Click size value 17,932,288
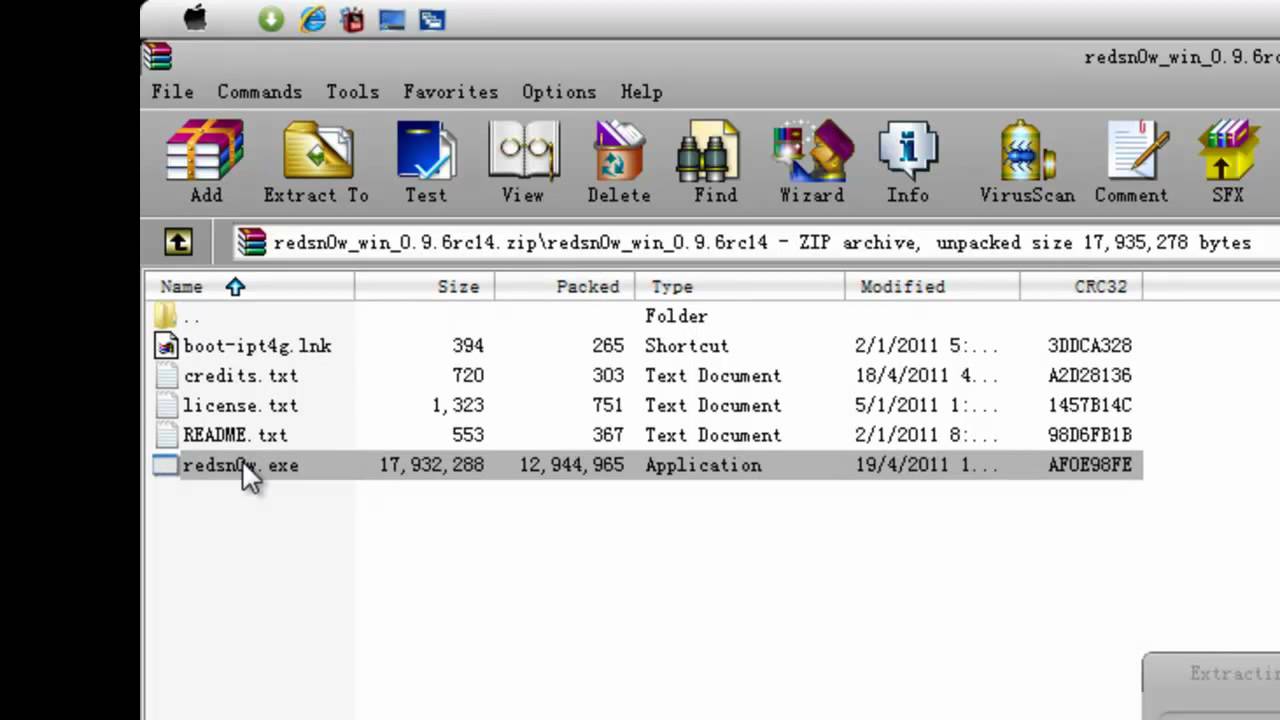This screenshot has width=1280, height=720. point(432,465)
